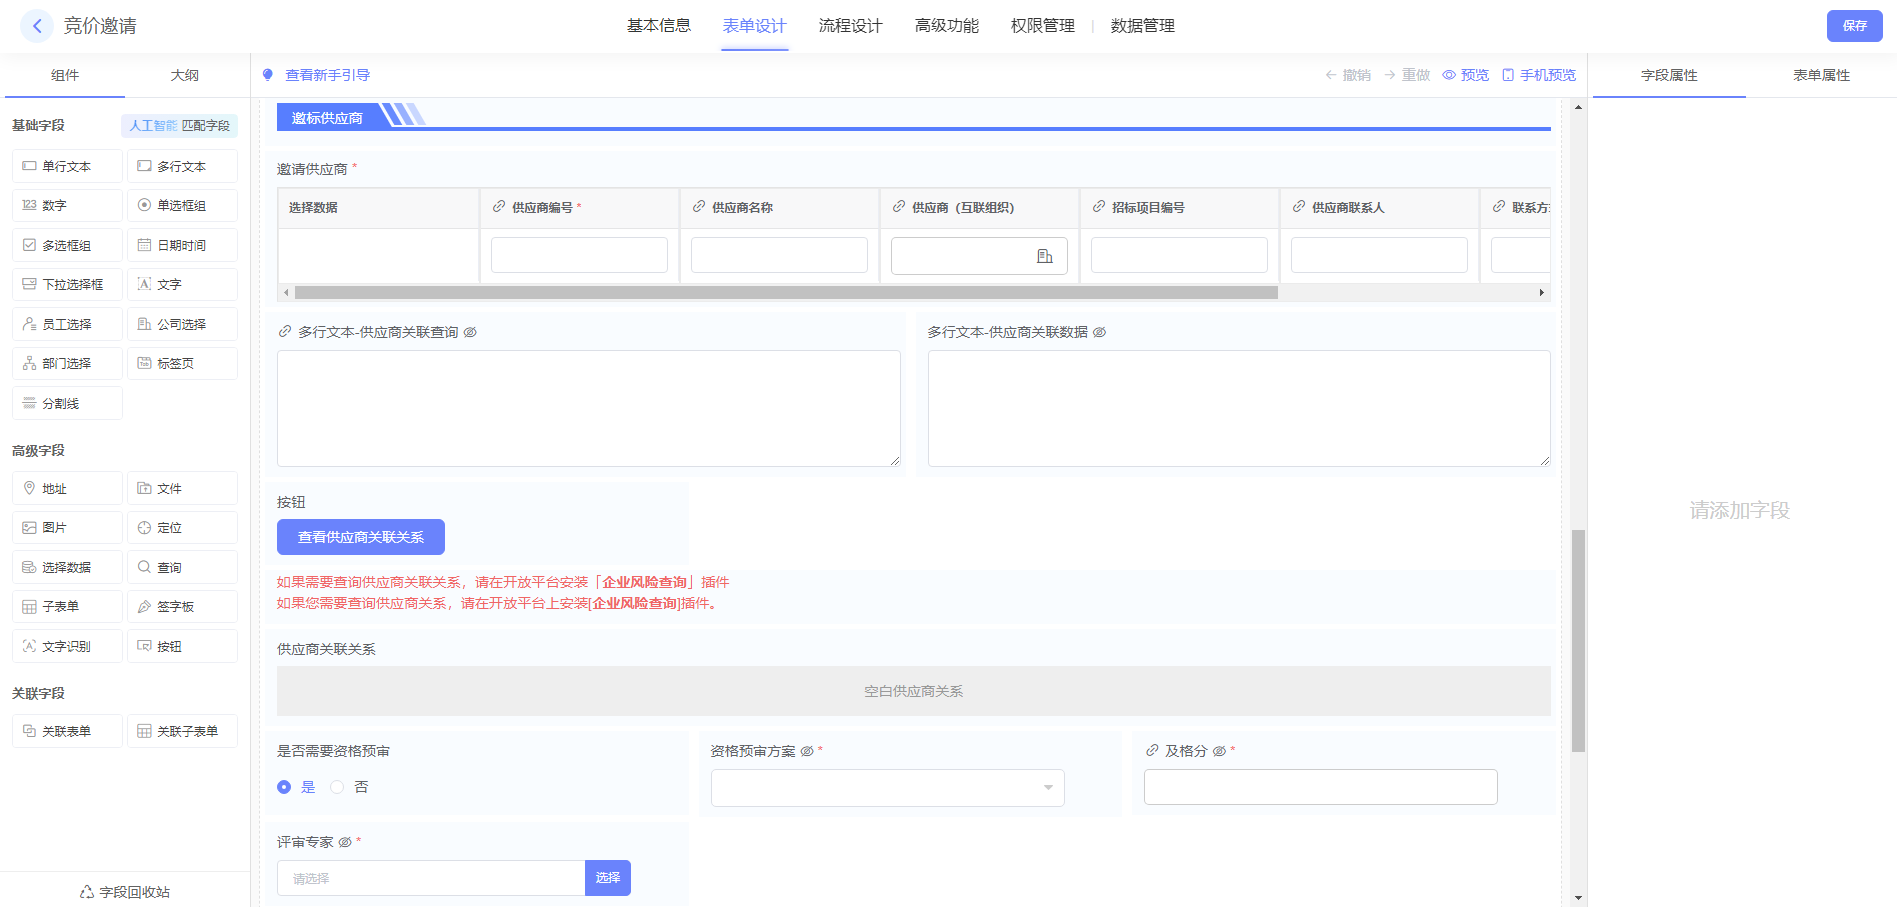The height and width of the screenshot is (907, 1897).
Task: Click the 文字识别 OCR component icon
Action: (x=29, y=646)
